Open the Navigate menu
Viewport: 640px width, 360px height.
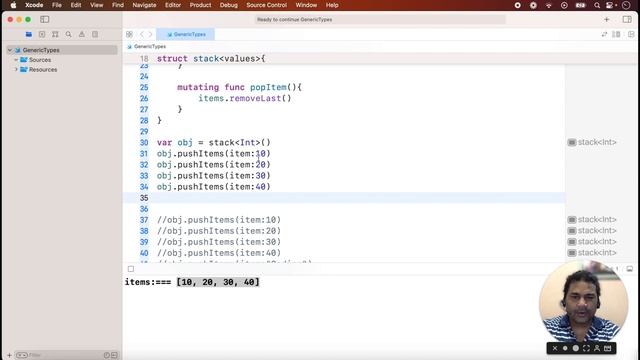pos(144,5)
